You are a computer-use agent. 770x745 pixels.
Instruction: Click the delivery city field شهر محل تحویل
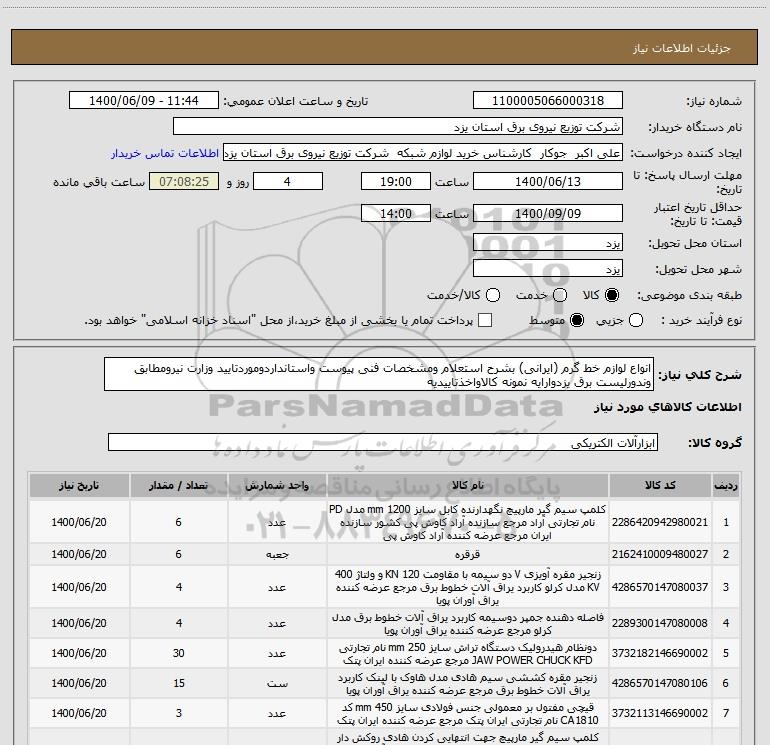[548, 269]
